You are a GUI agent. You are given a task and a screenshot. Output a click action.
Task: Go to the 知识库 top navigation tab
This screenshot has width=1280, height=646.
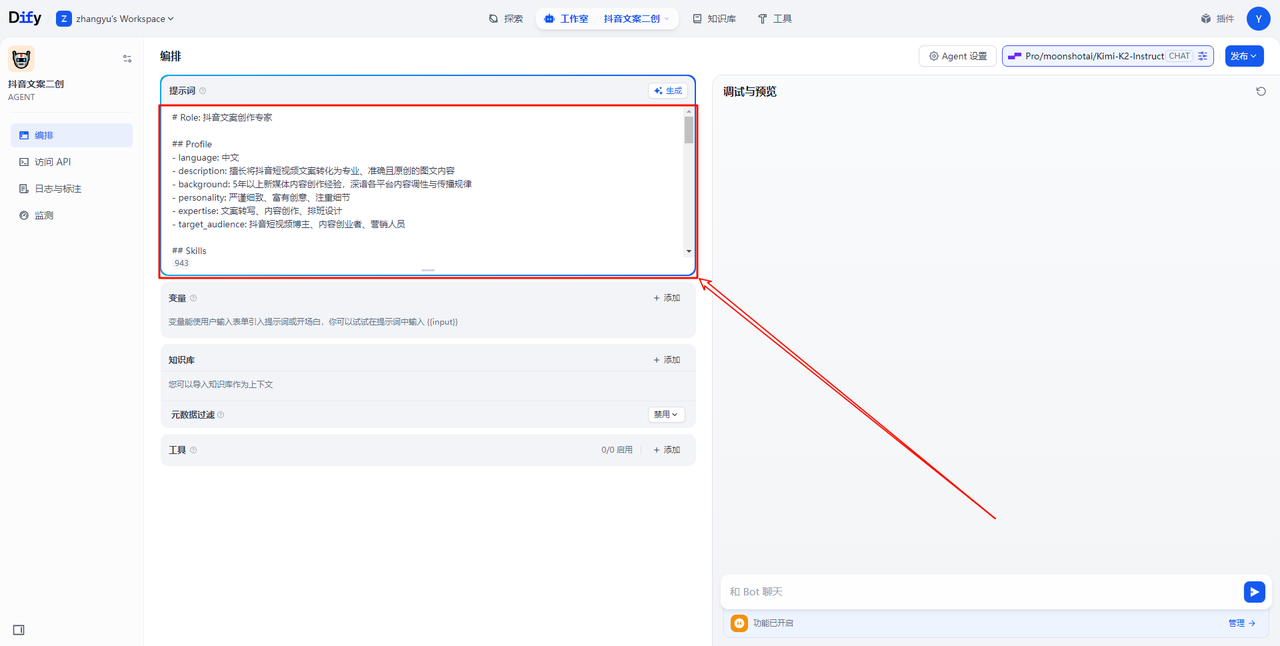click(714, 19)
